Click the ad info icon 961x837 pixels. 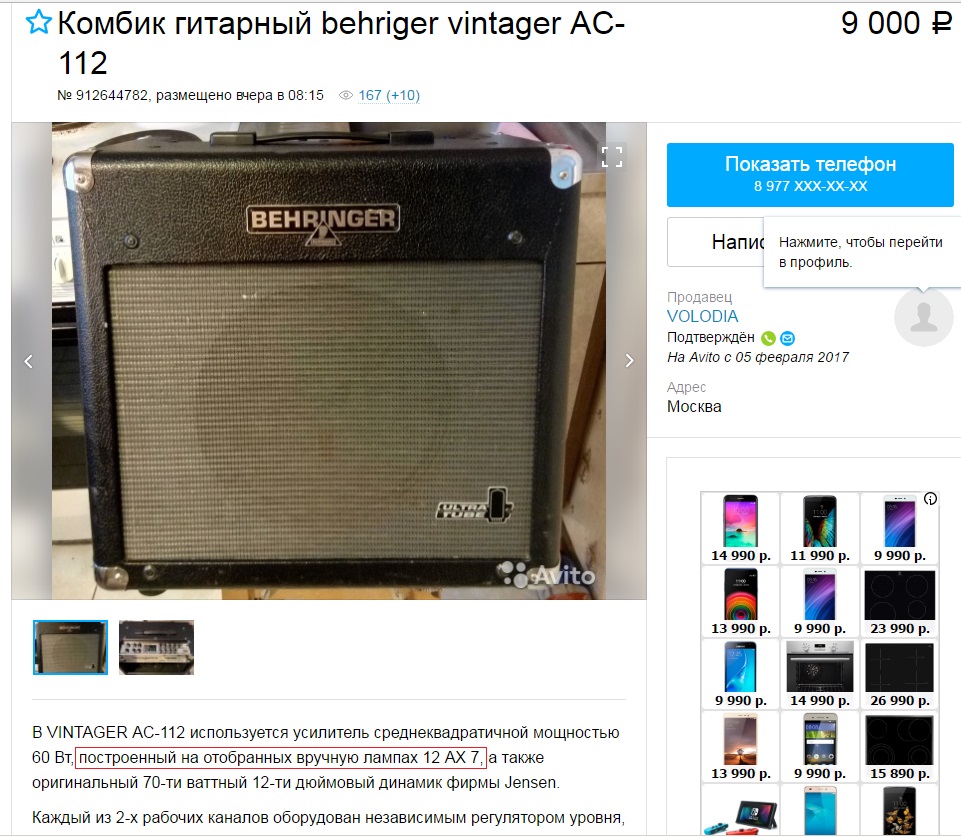tap(930, 499)
